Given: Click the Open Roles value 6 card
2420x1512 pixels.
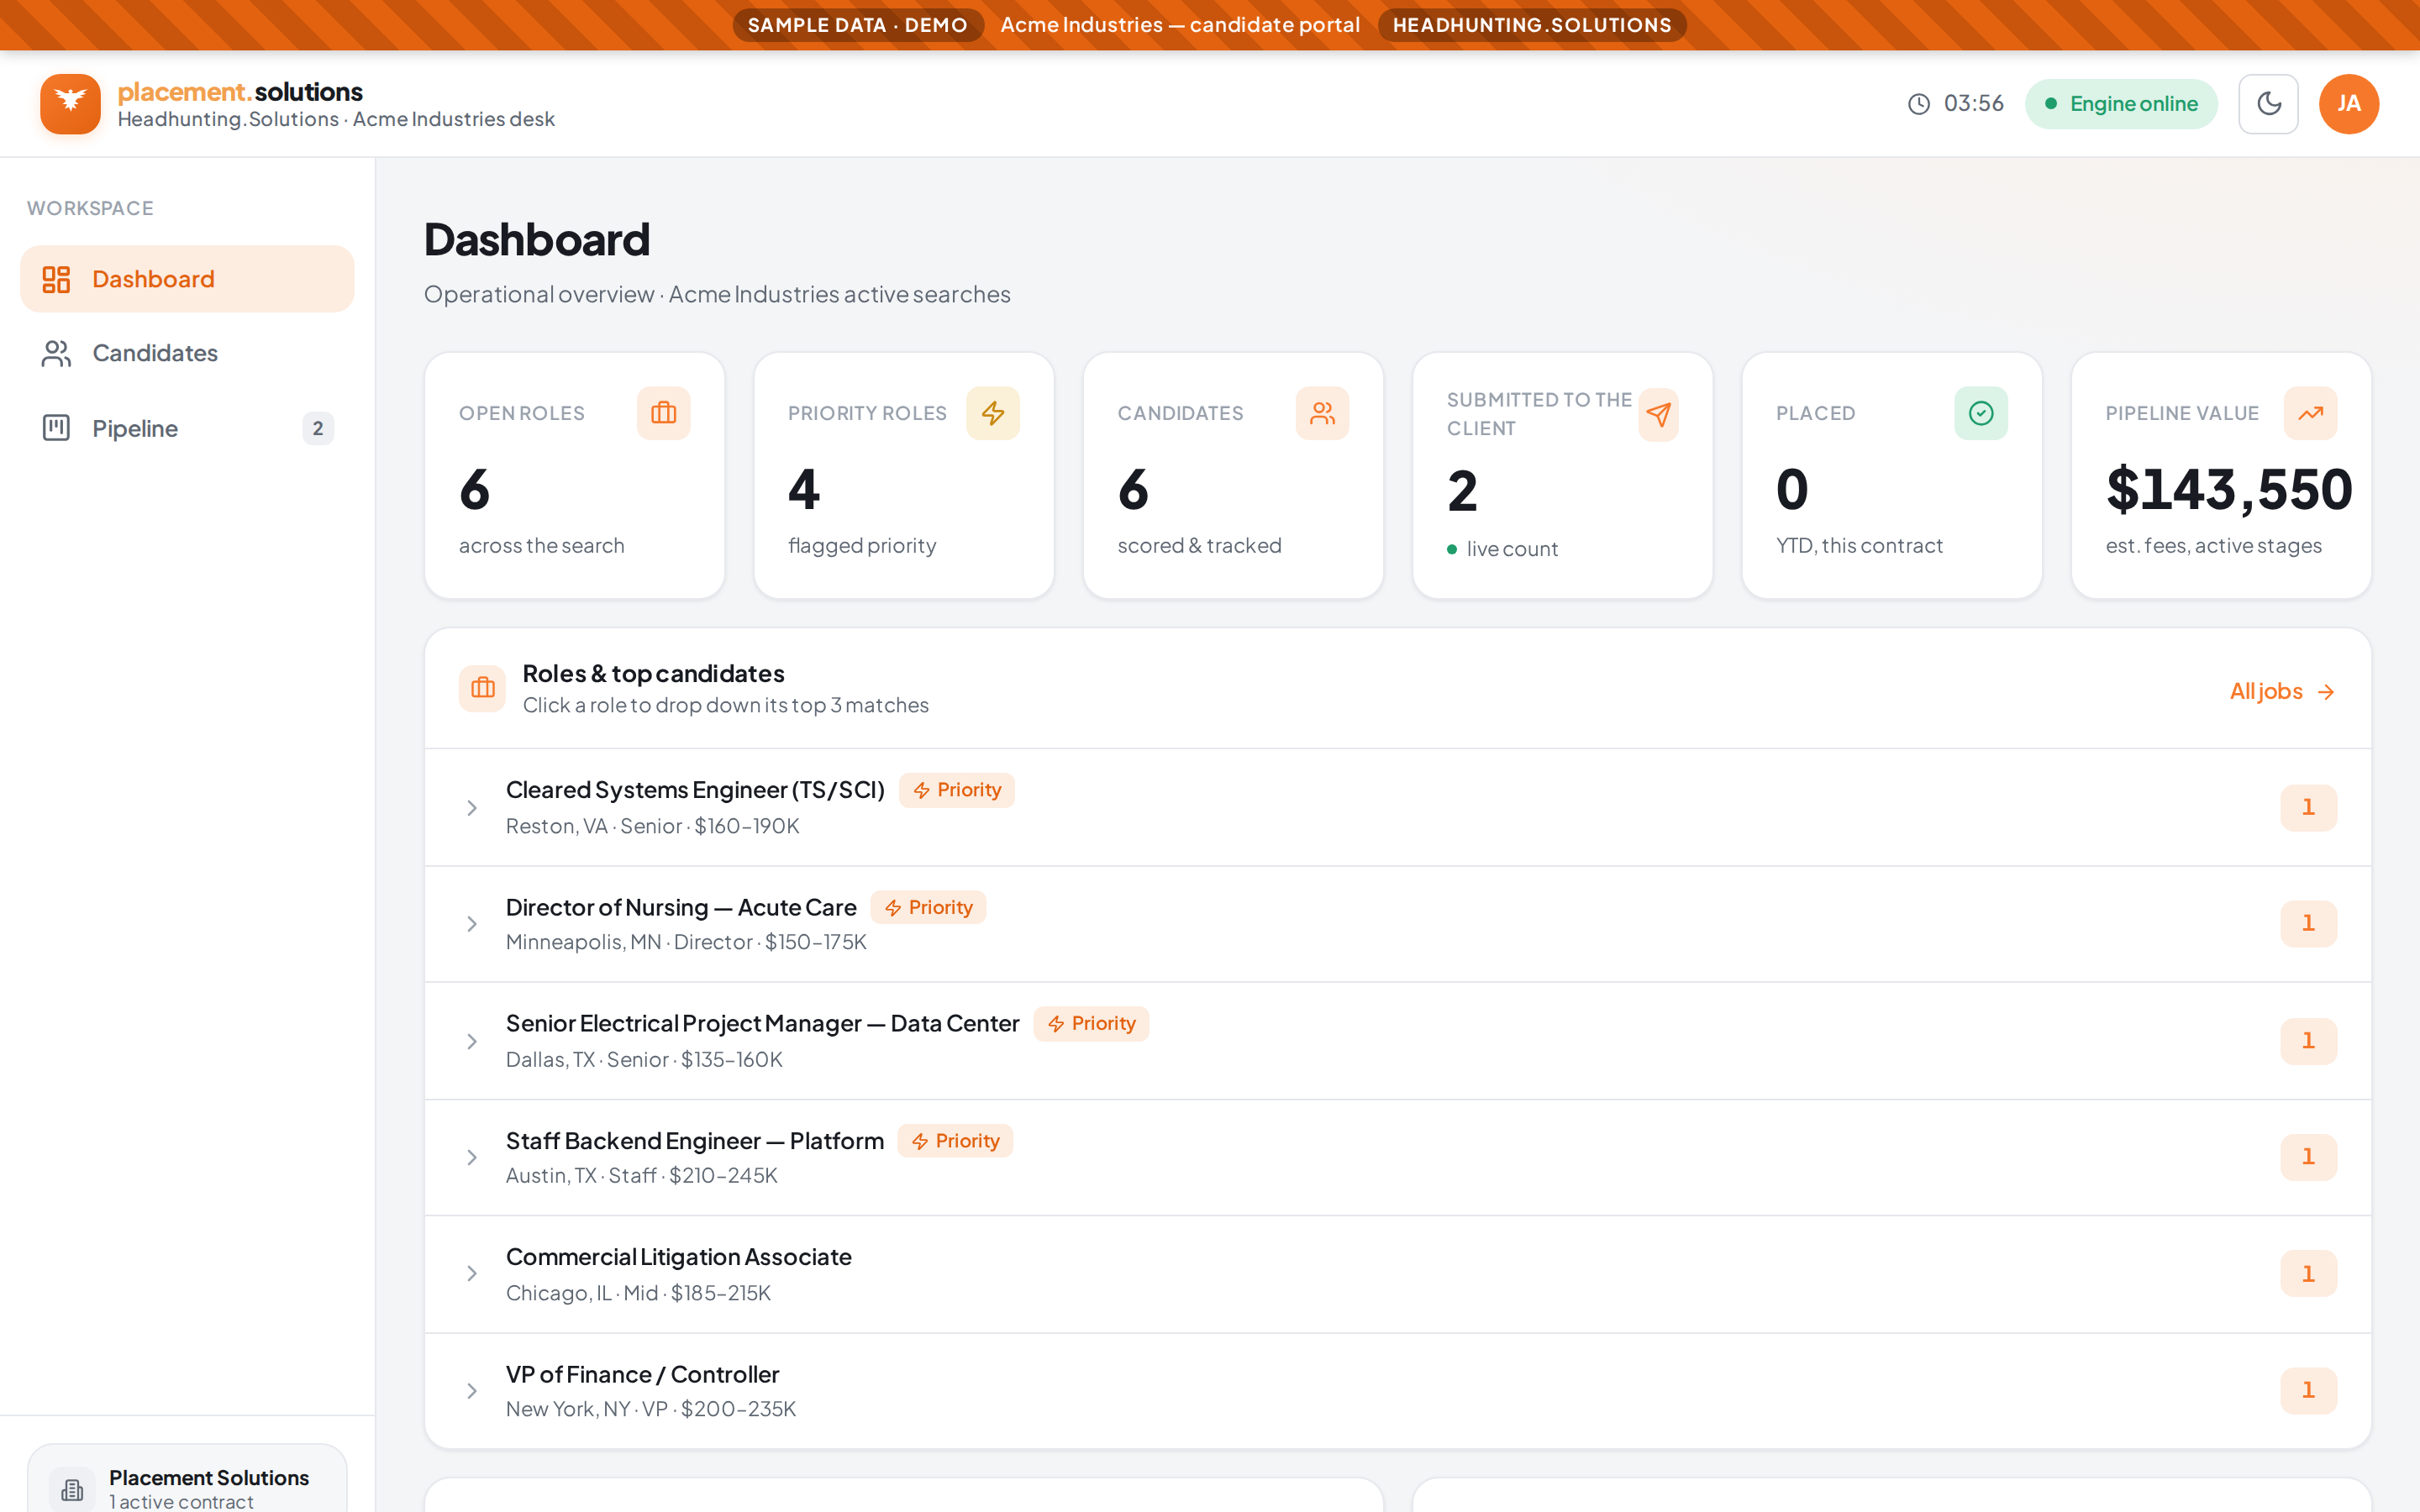Looking at the screenshot, I should (x=575, y=475).
